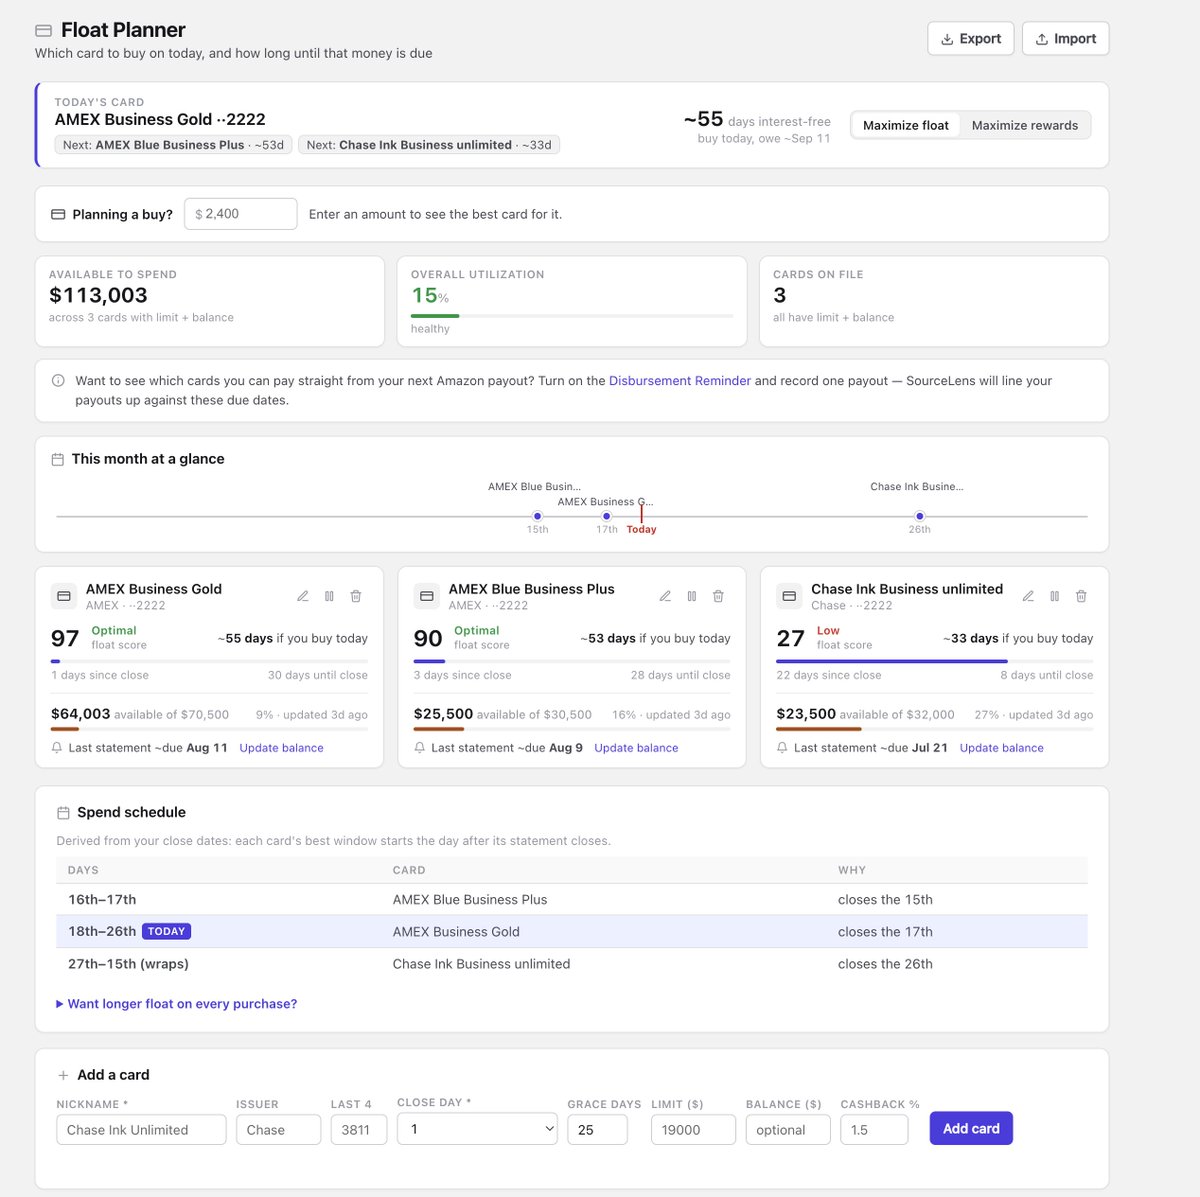
Task: Open the Disbursement Reminder link
Action: 680,381
